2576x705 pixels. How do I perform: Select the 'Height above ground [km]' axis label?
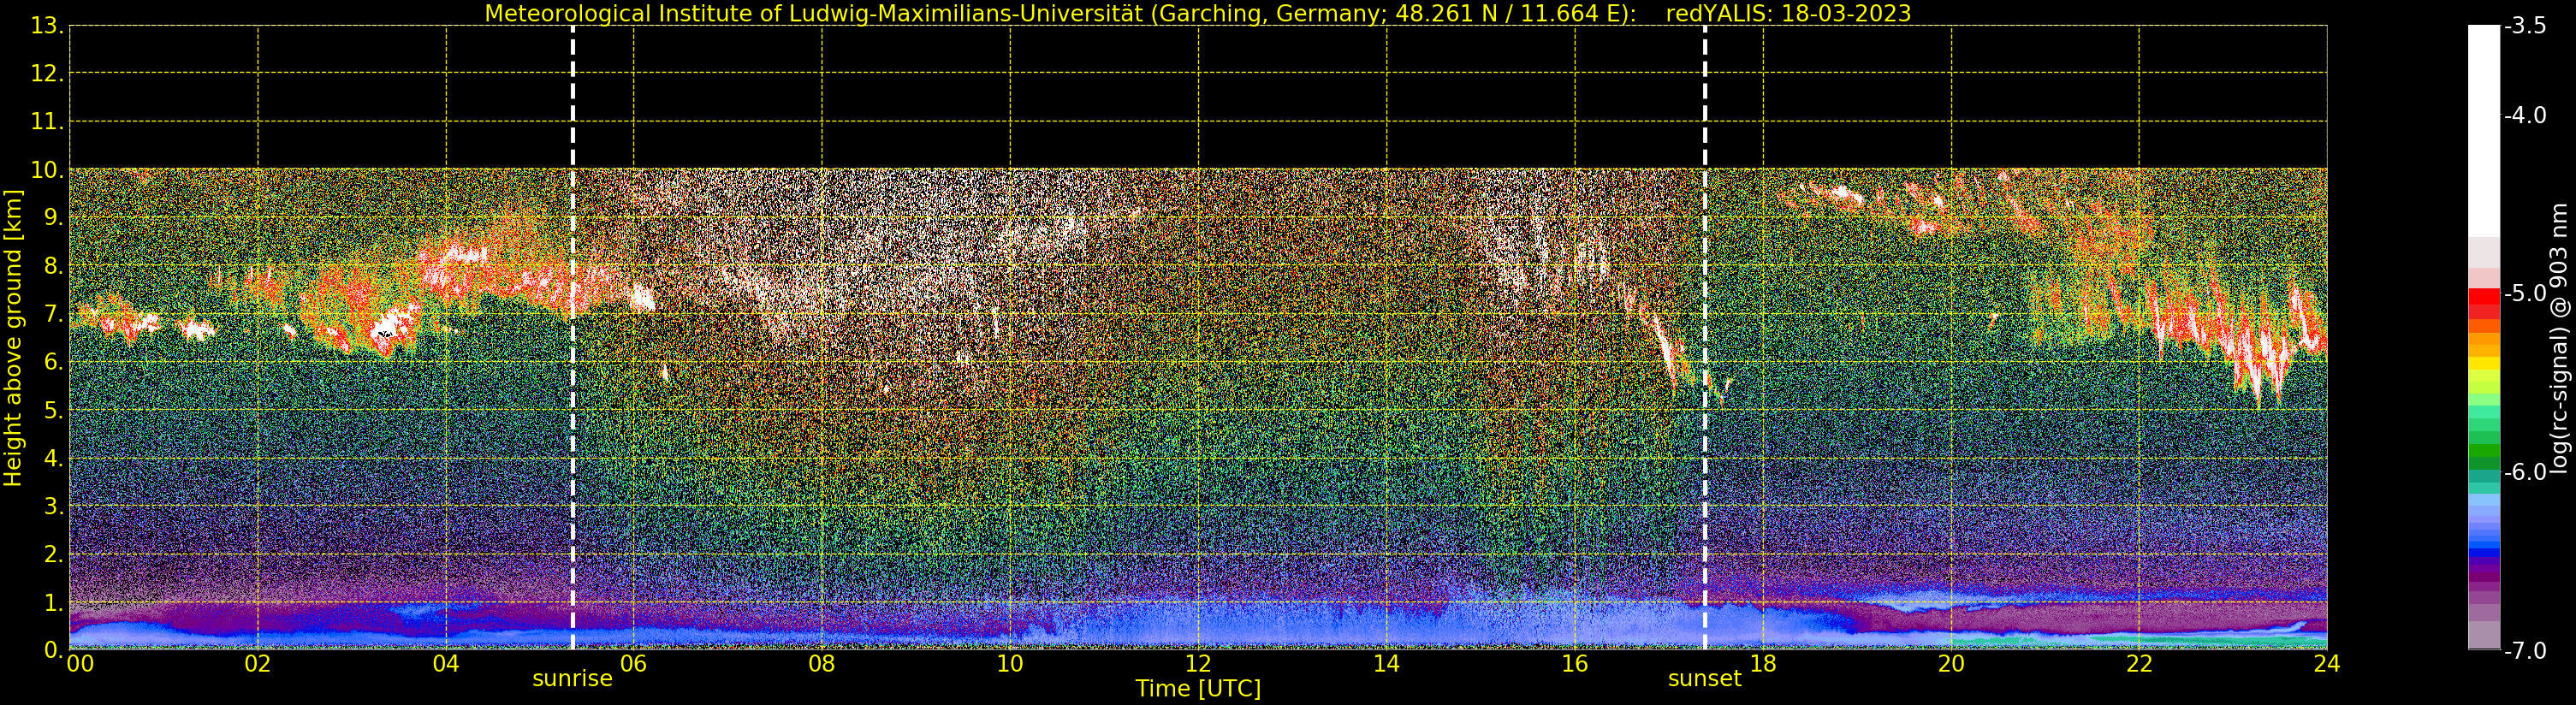[13, 338]
